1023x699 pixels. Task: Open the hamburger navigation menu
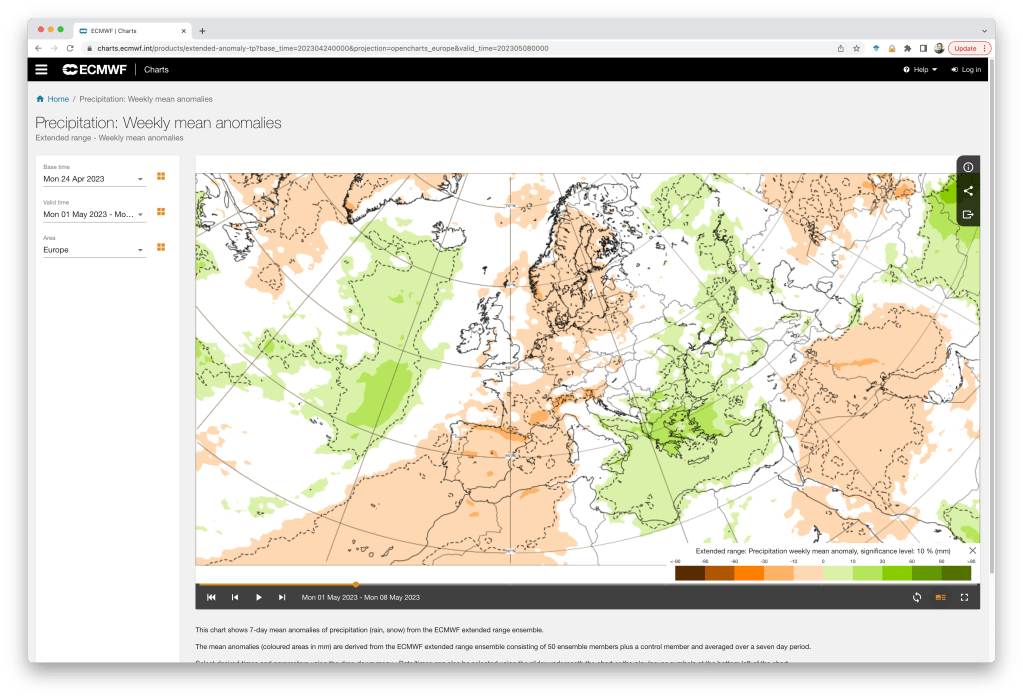[41, 70]
